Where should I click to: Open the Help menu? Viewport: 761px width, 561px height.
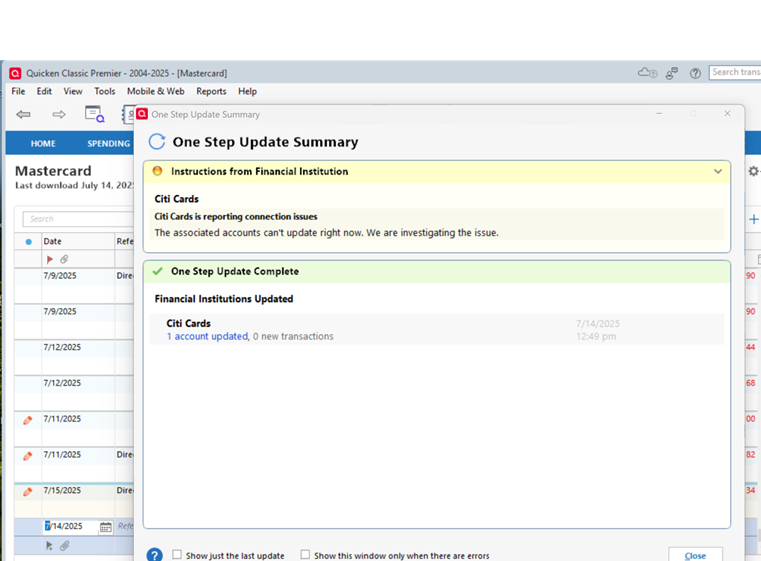247,91
